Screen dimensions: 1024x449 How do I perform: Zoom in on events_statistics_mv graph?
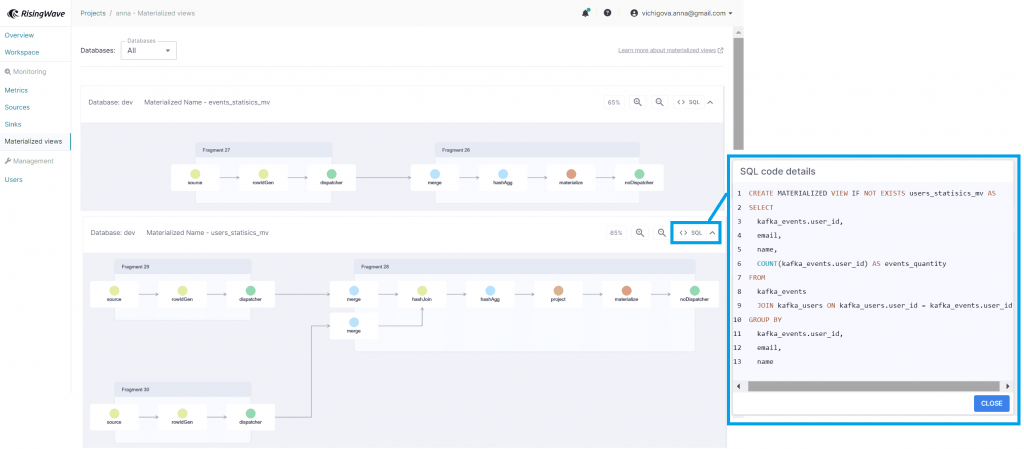coord(638,102)
